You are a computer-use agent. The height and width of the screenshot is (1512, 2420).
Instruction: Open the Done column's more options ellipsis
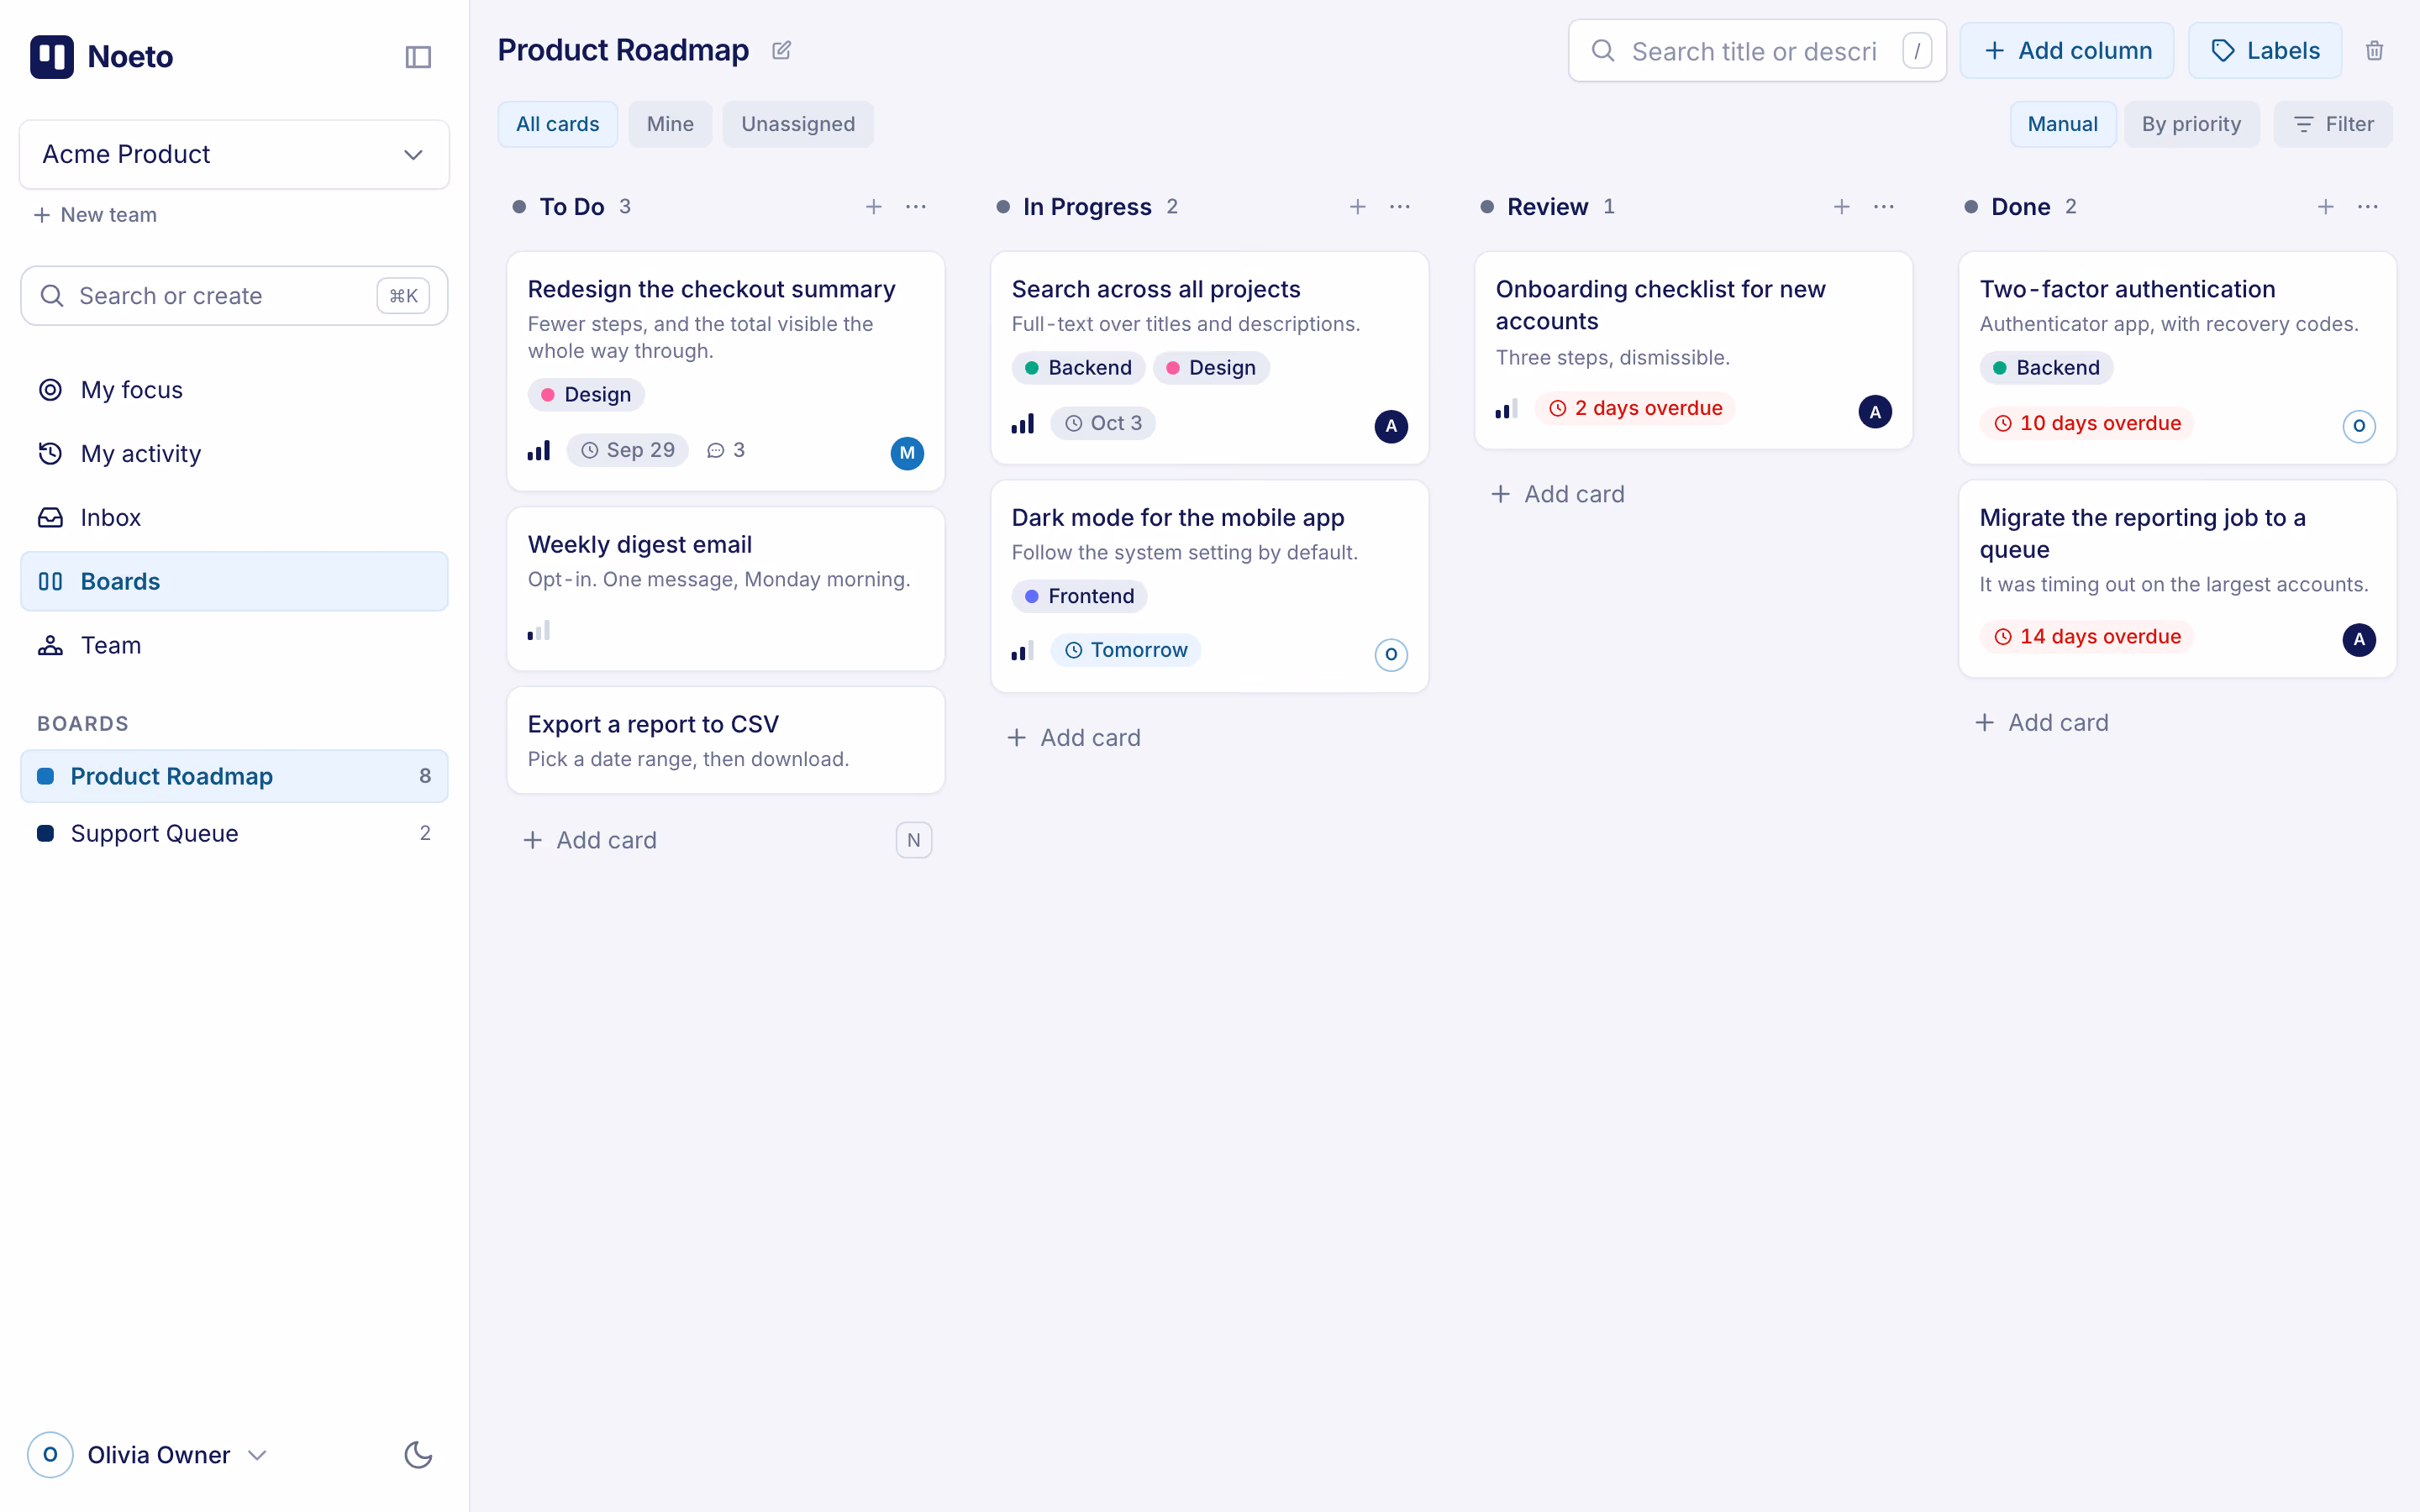click(2368, 207)
